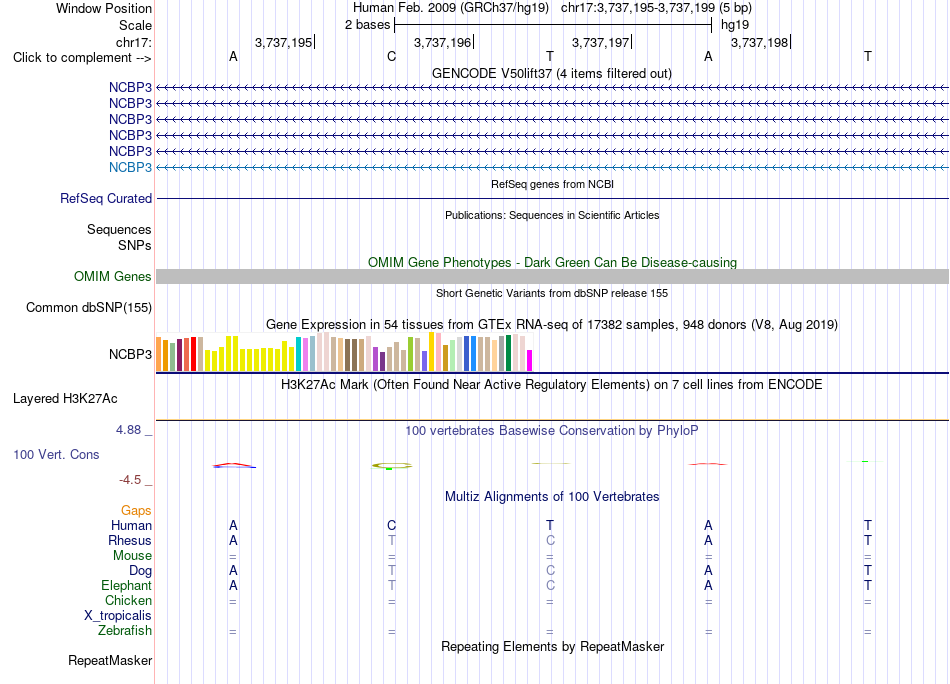Click the C base in the Human alignment row
The height and width of the screenshot is (684, 950).
pos(391,525)
